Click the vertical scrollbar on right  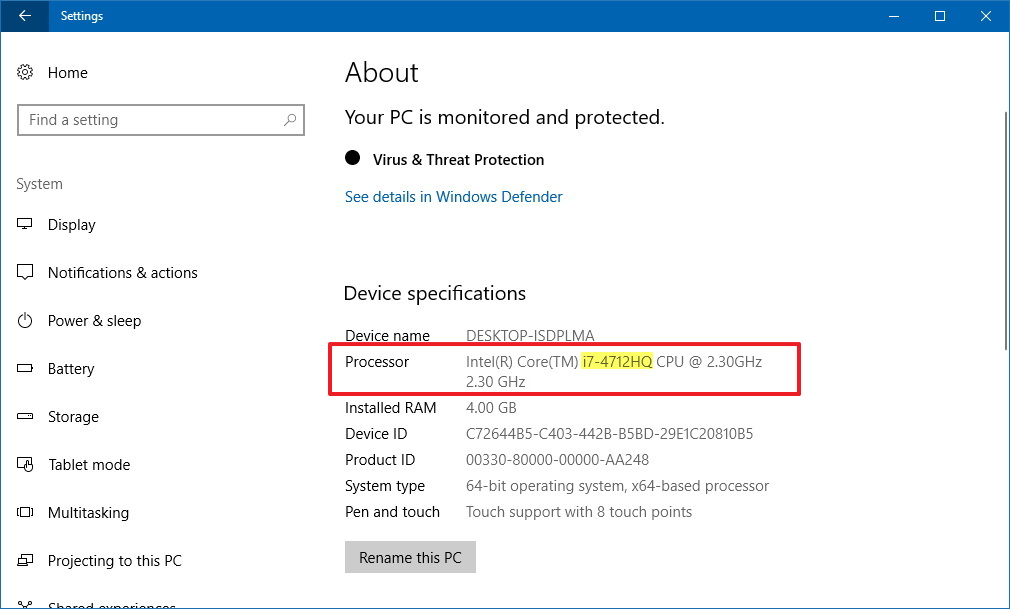coord(1005,232)
